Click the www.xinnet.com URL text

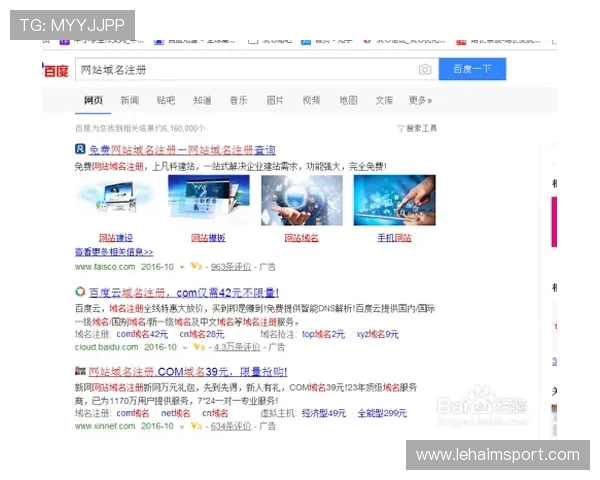105,426
